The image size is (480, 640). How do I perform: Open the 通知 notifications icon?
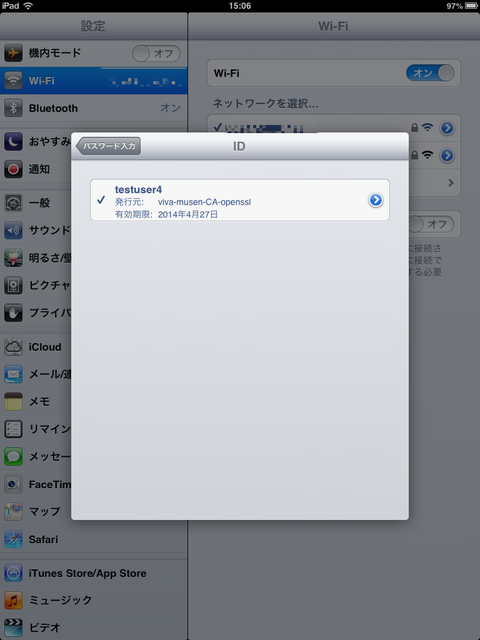point(13,169)
